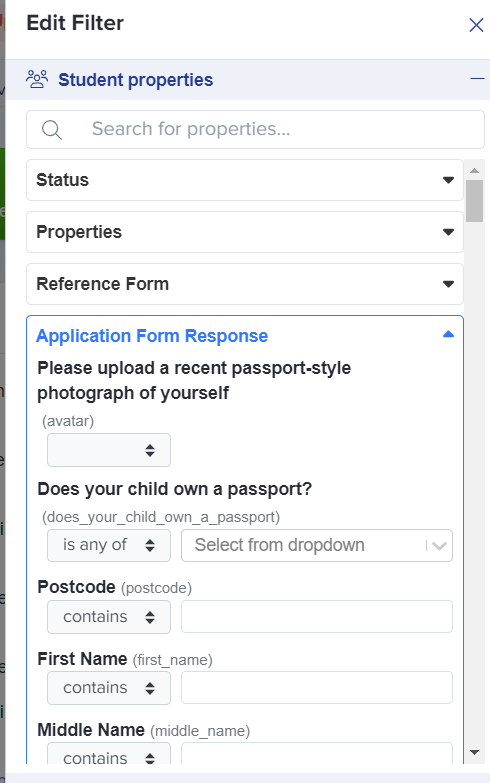The image size is (490, 783).
Task: Click the search magnifier icon
Action: tap(51, 130)
